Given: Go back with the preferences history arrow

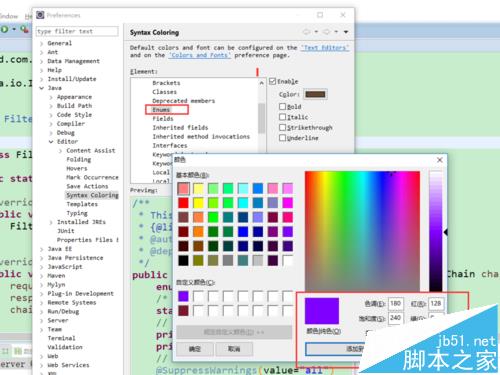Looking at the screenshot, I should (306, 32).
